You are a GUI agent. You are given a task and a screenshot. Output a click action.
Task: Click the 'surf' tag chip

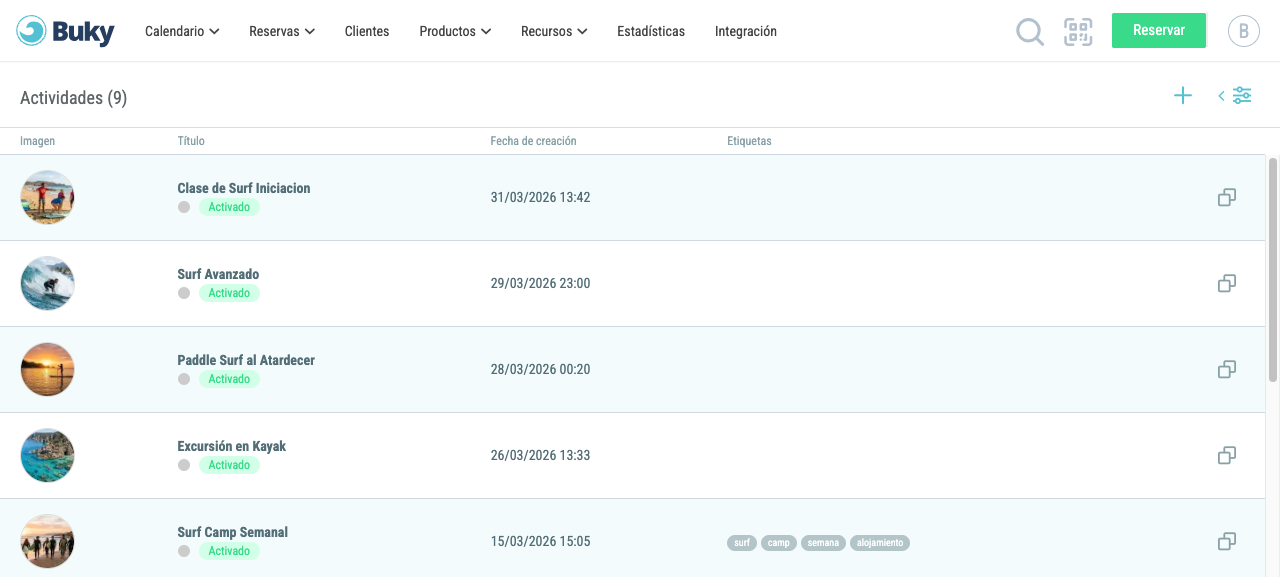tap(742, 543)
